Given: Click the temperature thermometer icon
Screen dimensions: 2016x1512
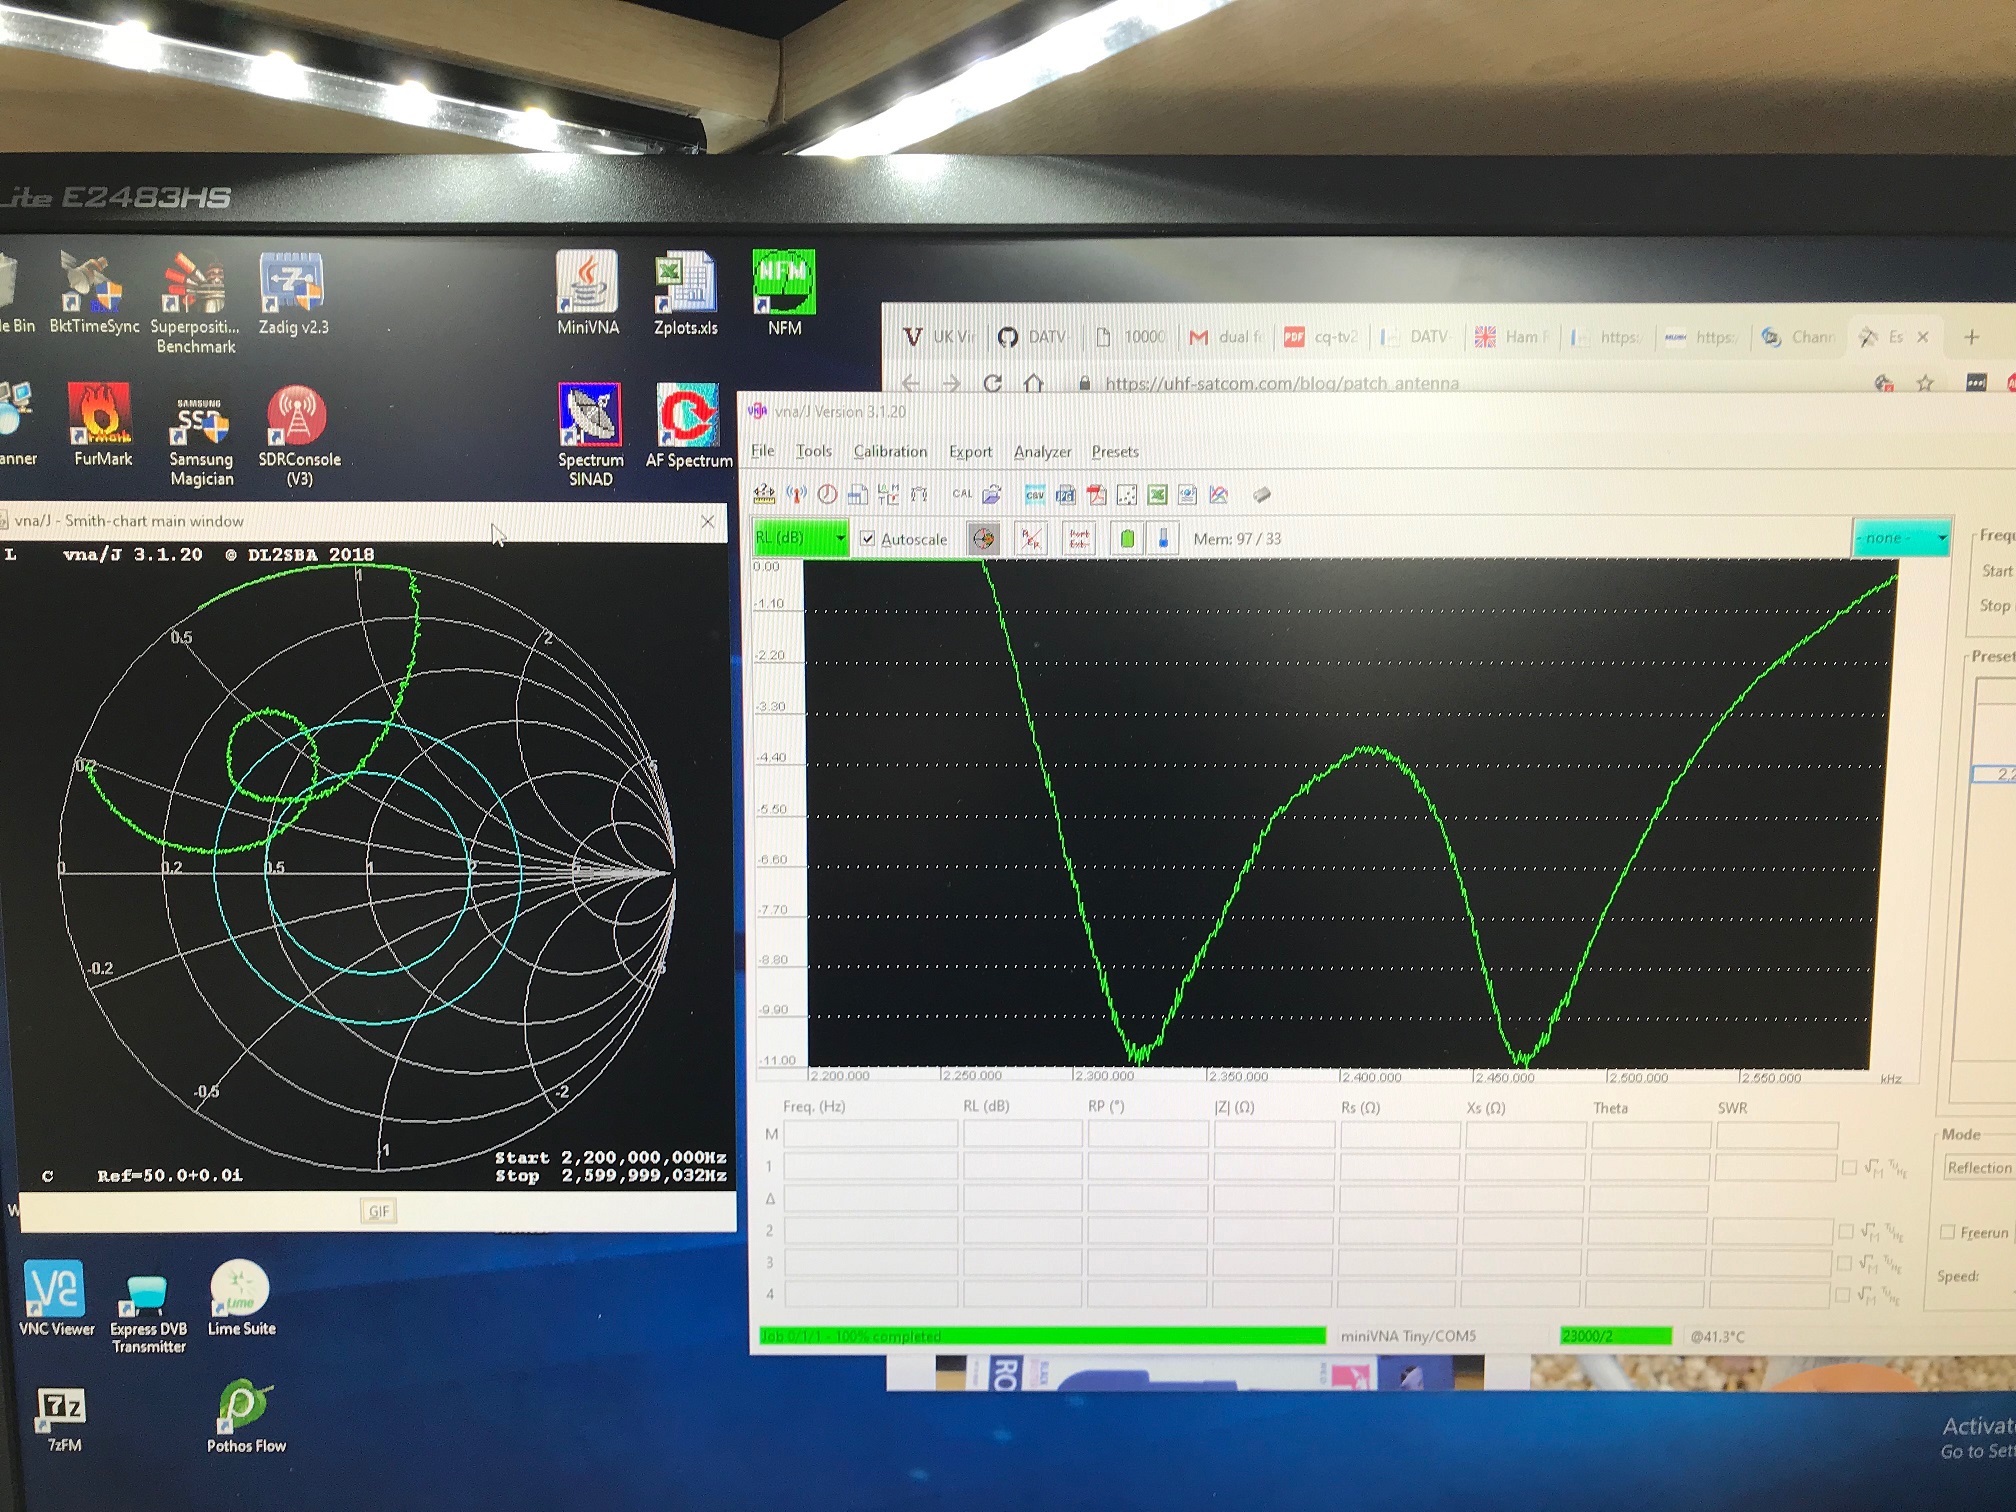Looking at the screenshot, I should (x=1163, y=539).
